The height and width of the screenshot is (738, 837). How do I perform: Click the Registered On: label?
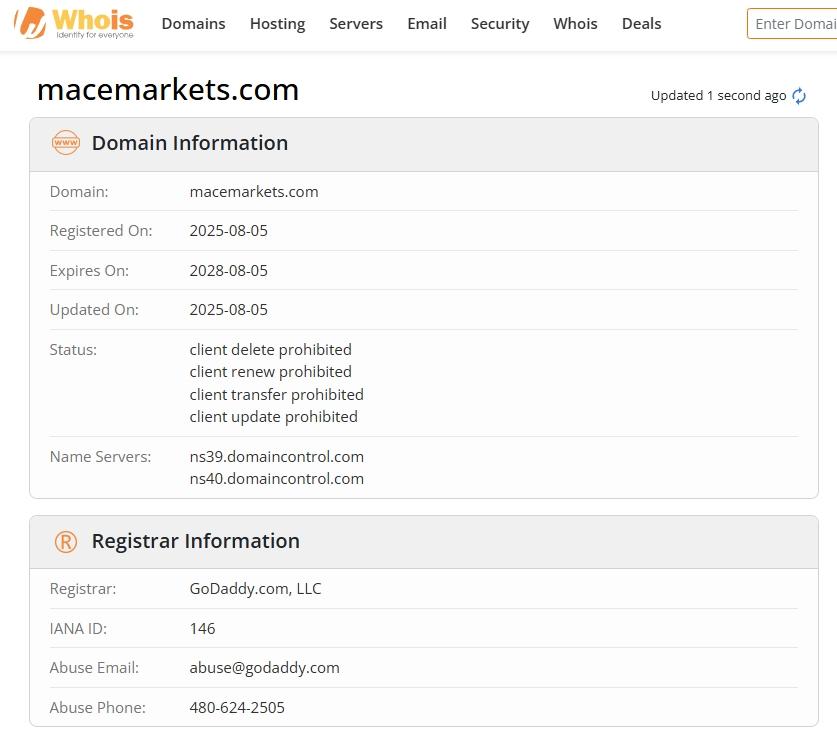(x=101, y=231)
